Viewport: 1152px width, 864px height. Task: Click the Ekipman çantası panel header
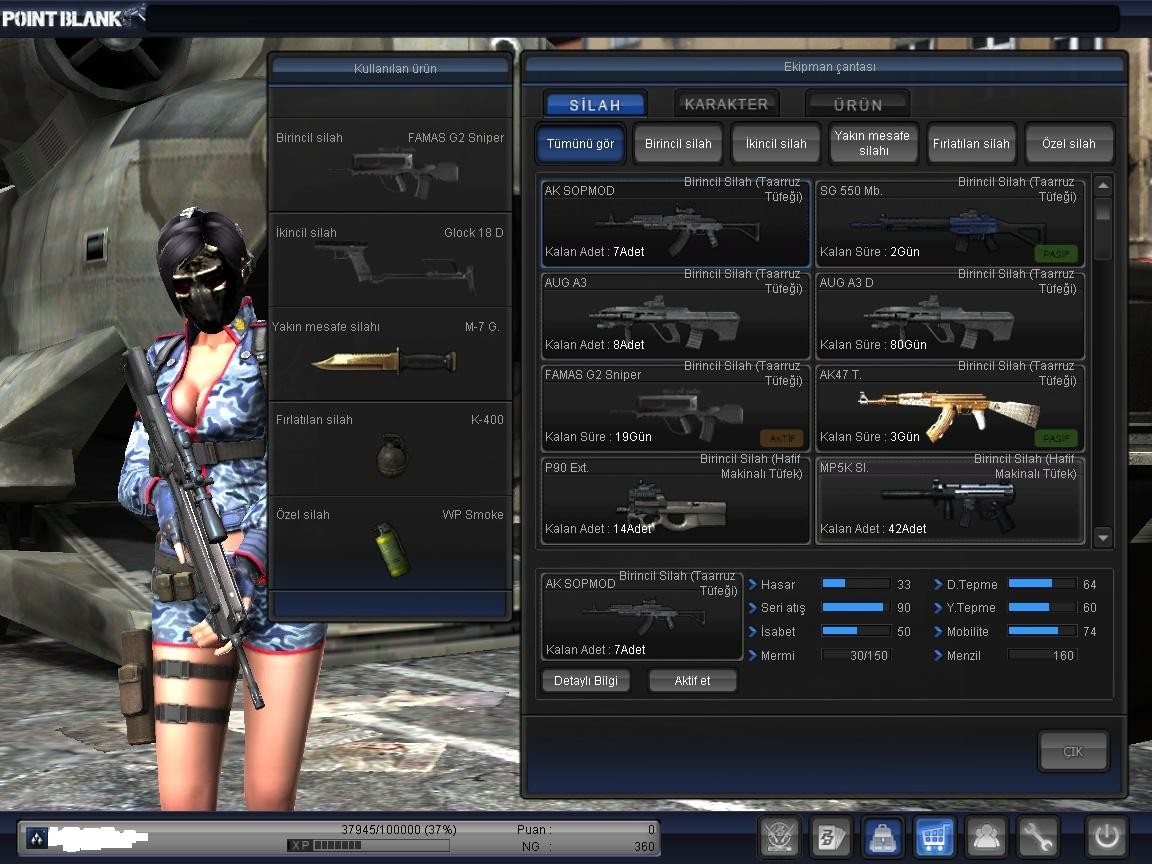pyautogui.click(x=824, y=67)
